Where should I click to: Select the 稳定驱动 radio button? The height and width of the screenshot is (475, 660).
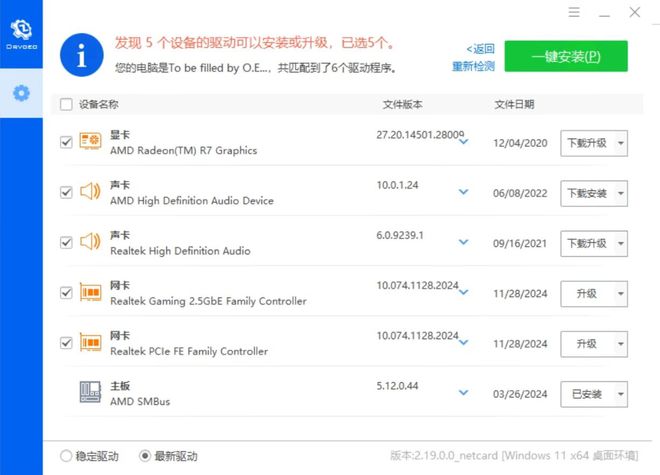coord(66,456)
